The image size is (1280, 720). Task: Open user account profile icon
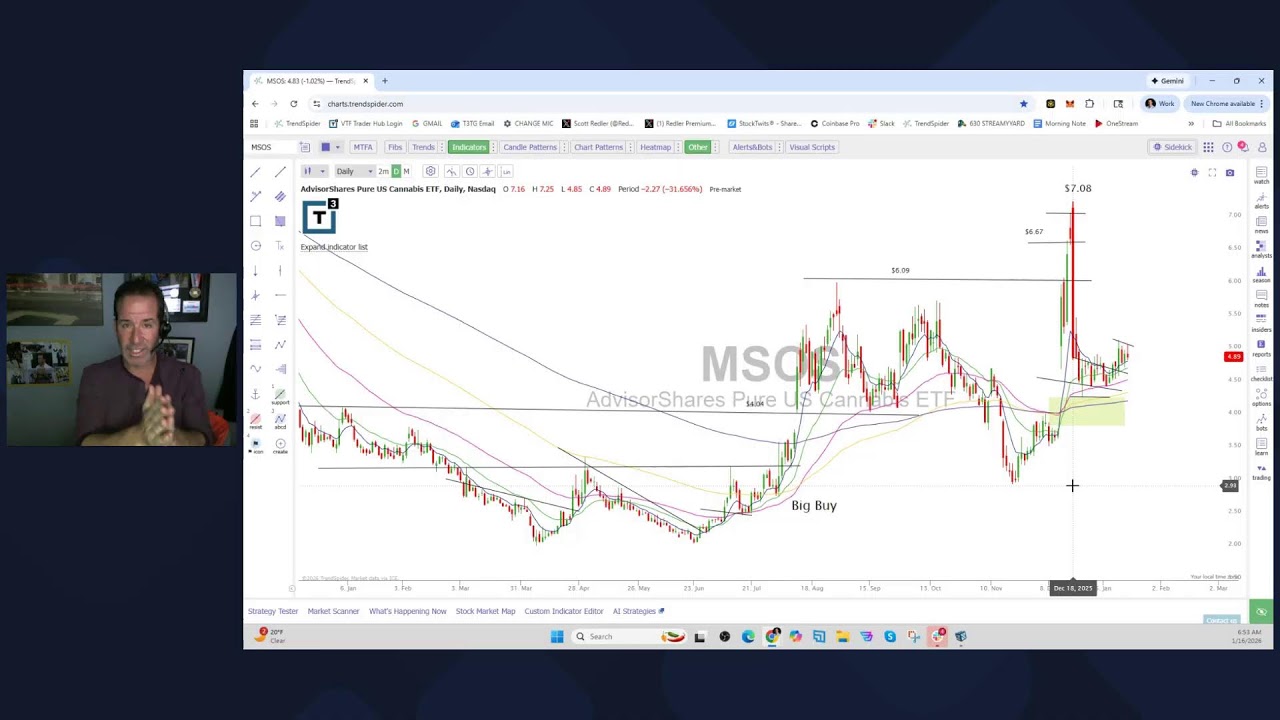tap(1262, 147)
